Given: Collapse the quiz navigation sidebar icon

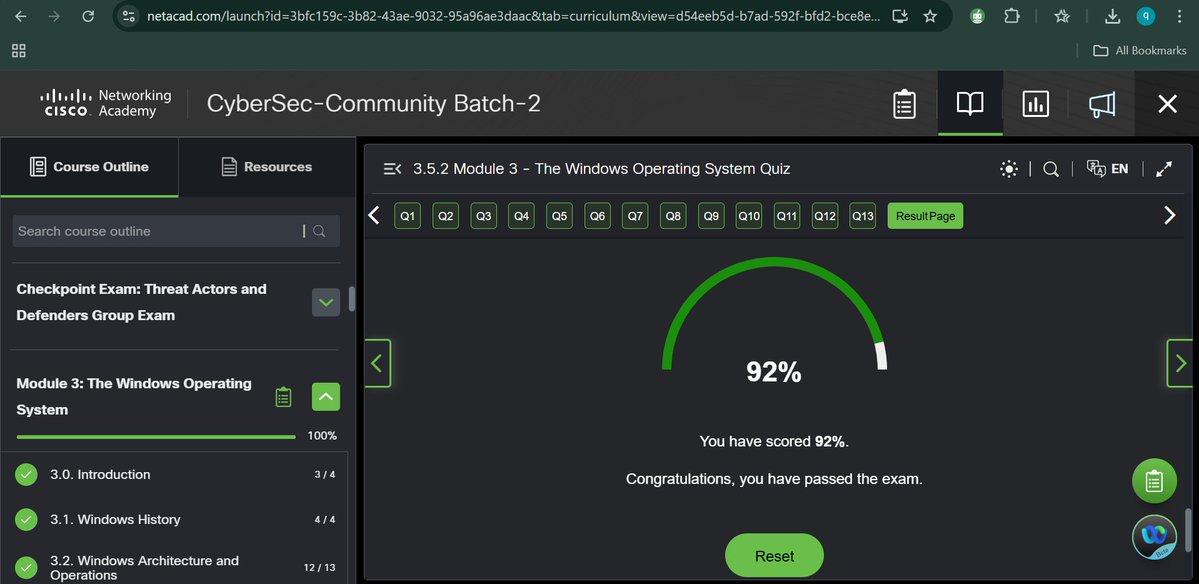Looking at the screenshot, I should coord(392,168).
